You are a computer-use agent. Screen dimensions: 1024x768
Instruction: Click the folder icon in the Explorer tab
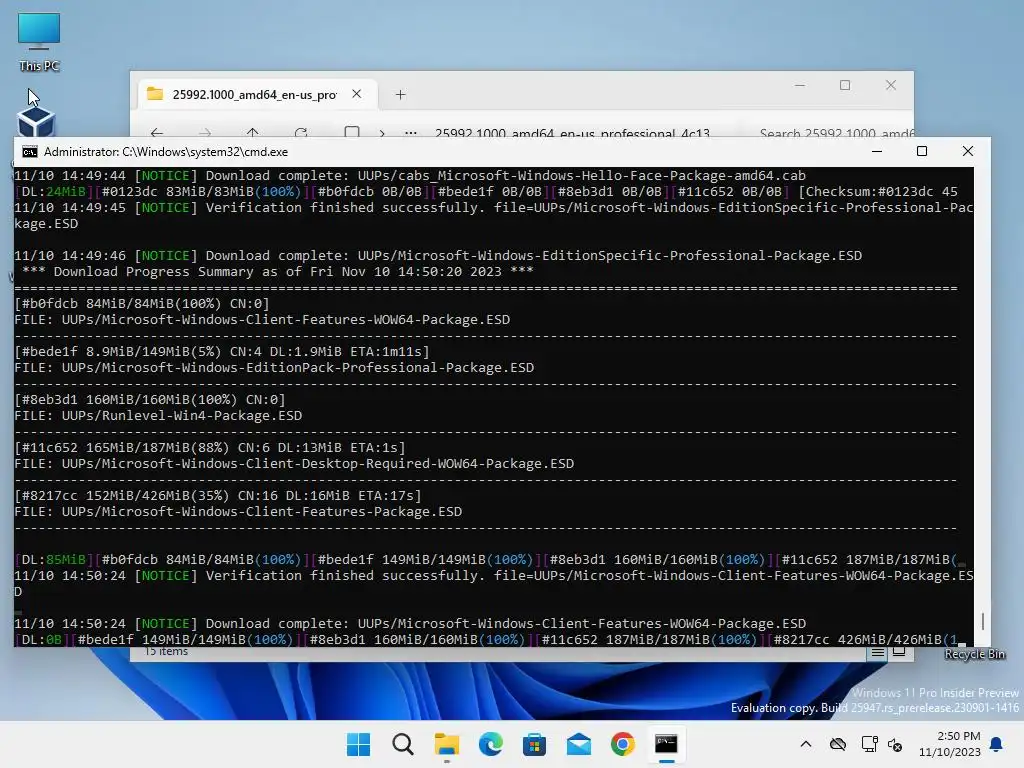(x=155, y=94)
